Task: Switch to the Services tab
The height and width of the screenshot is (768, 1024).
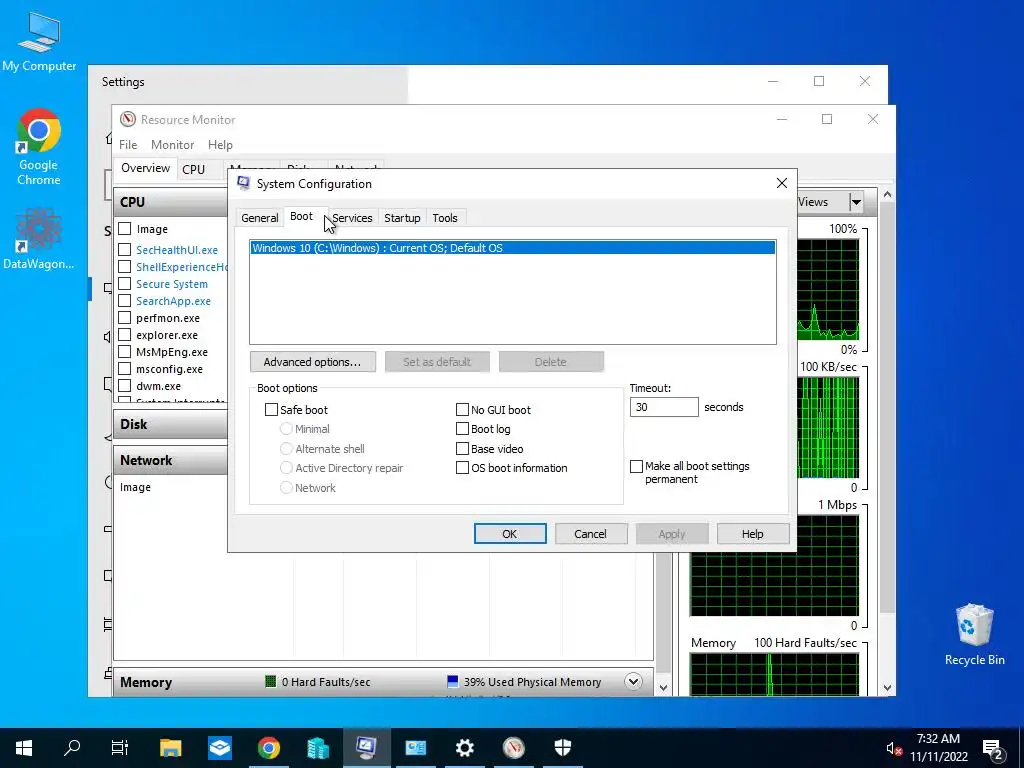Action: coord(352,217)
